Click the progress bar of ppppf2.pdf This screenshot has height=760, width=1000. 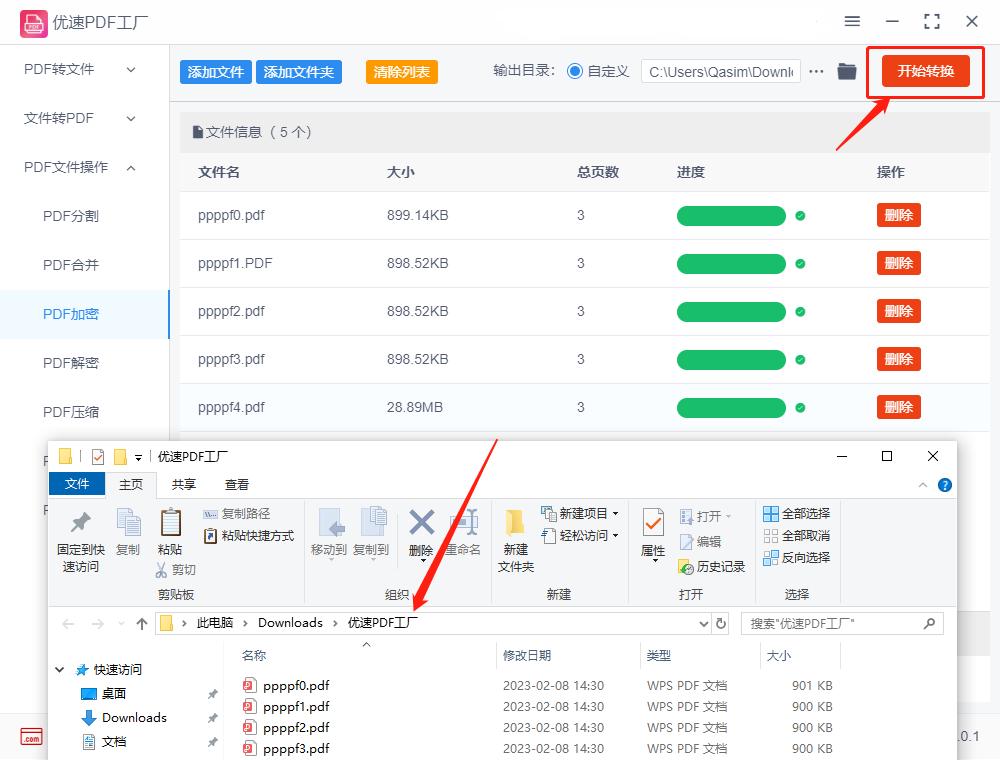731,311
